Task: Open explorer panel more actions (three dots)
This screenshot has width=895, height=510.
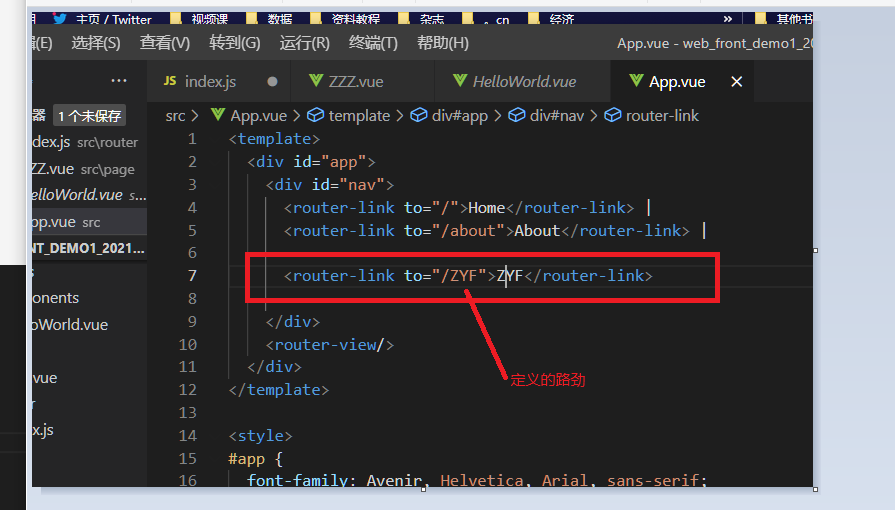Action: (x=119, y=81)
